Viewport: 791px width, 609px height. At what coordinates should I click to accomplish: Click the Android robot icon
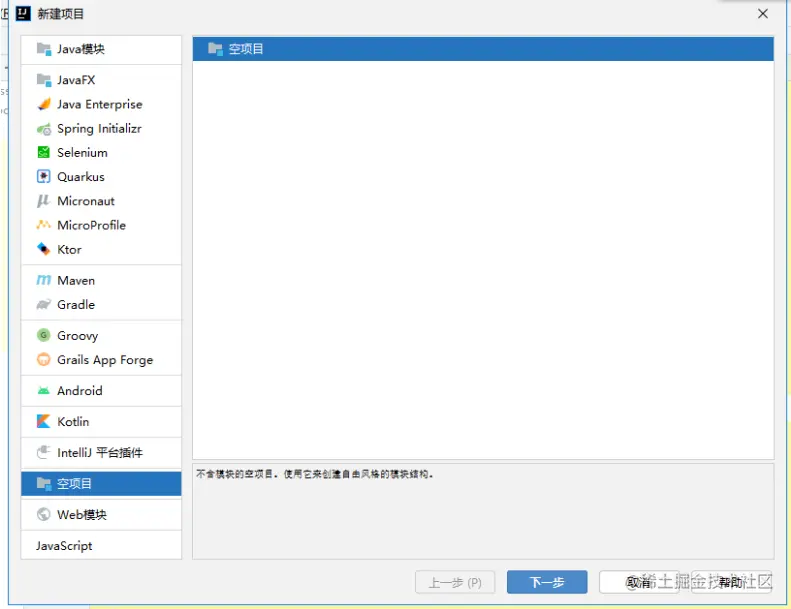(44, 391)
